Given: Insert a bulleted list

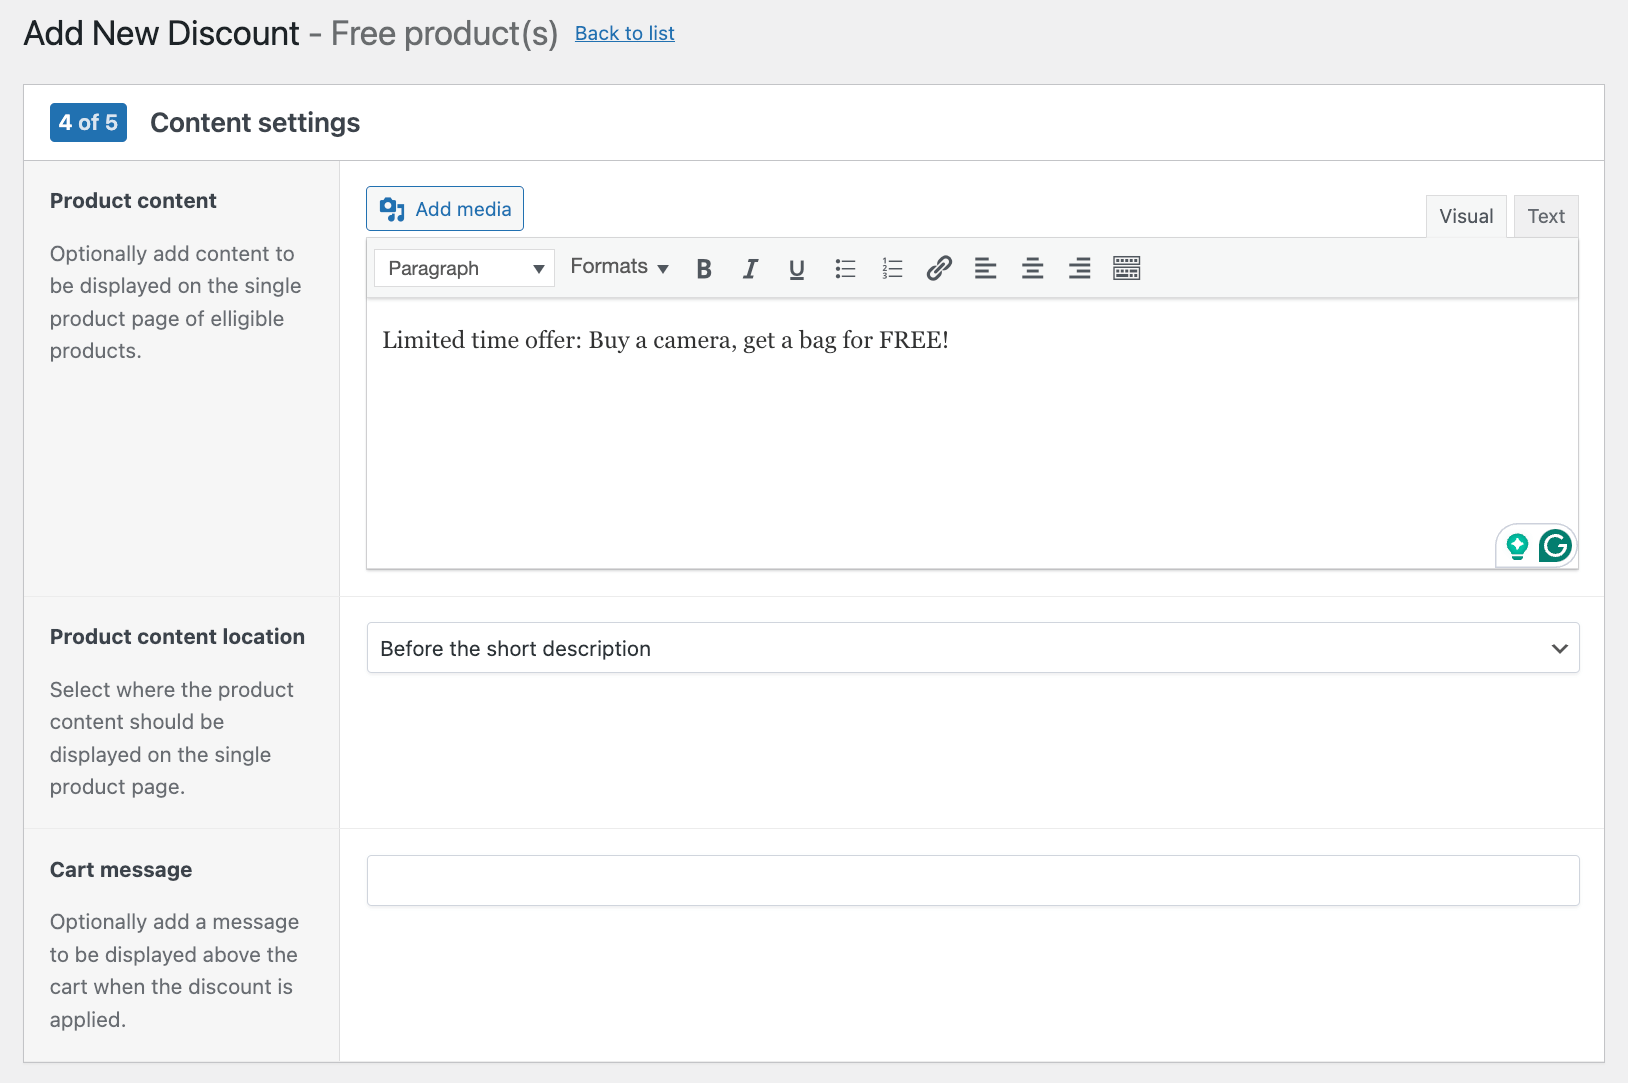Looking at the screenshot, I should [845, 268].
